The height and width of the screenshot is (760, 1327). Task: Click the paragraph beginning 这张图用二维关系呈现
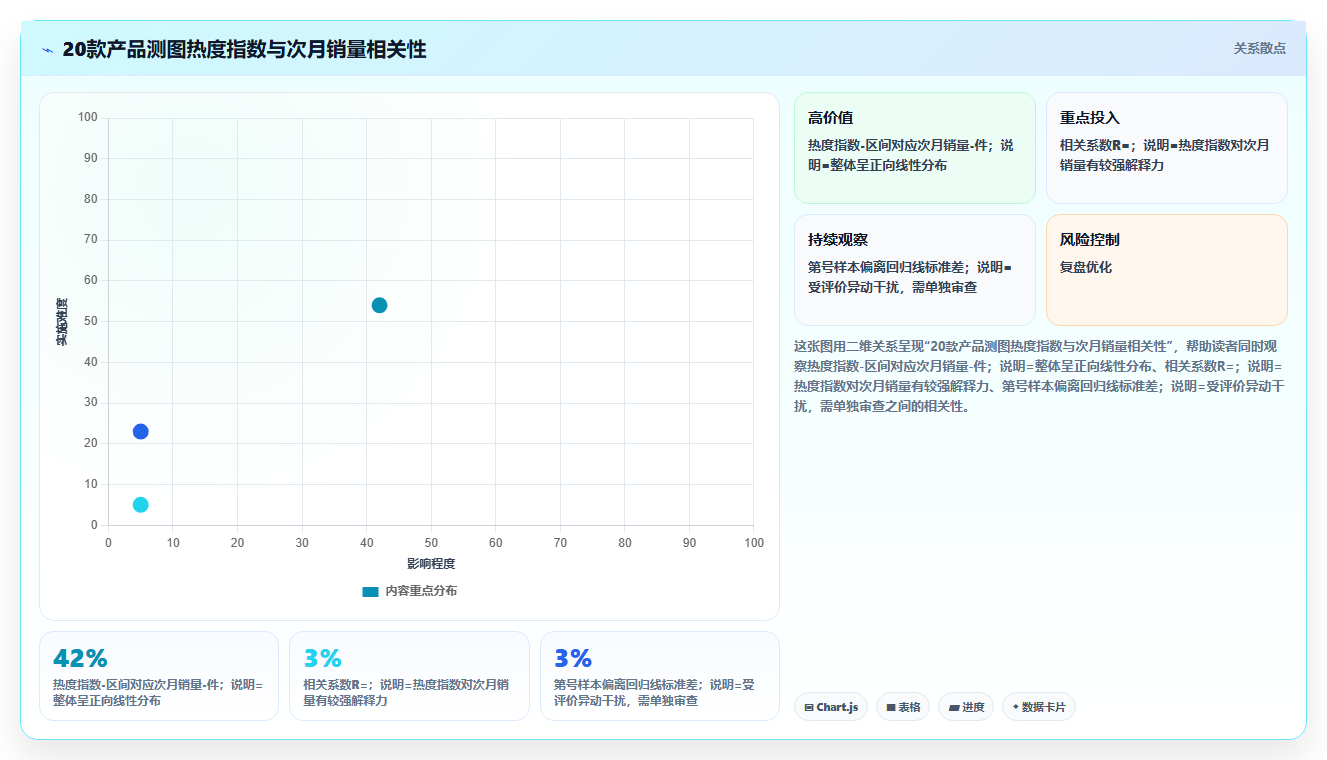(x=1038, y=376)
